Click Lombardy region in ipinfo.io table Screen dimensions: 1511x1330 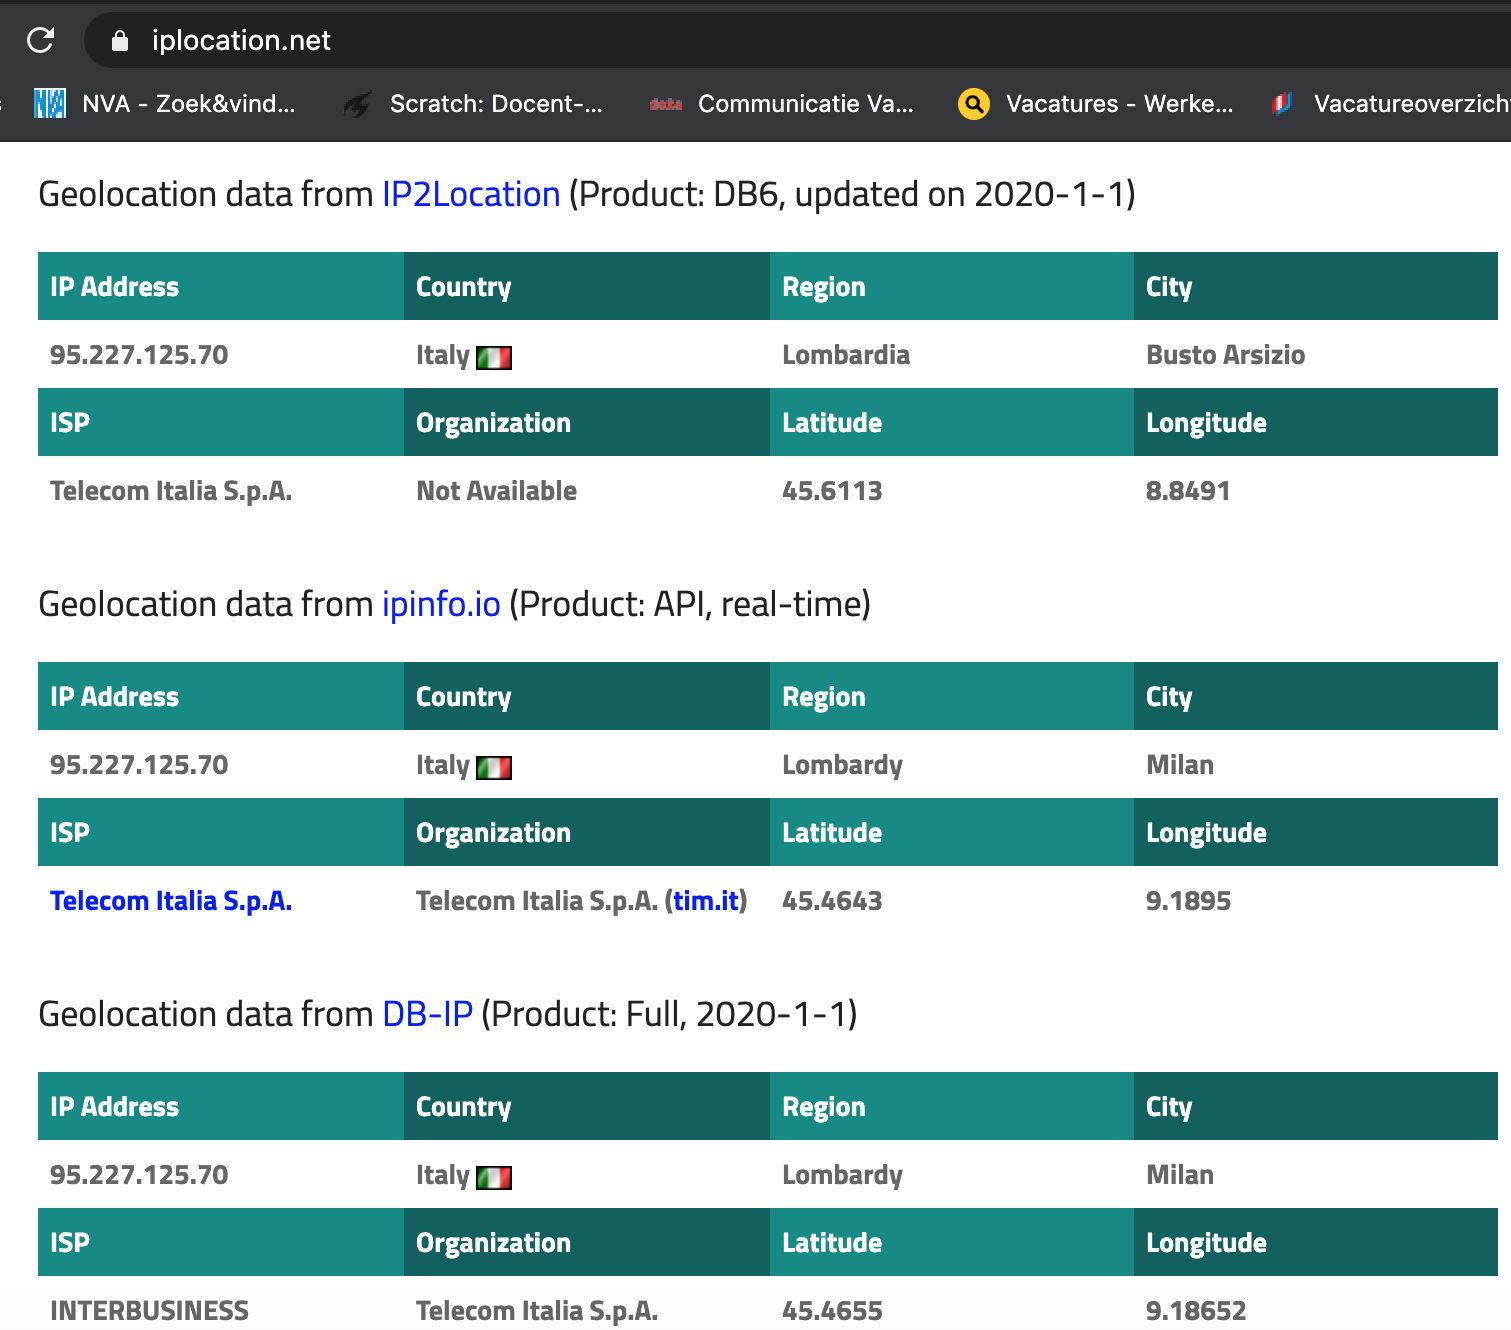(842, 766)
